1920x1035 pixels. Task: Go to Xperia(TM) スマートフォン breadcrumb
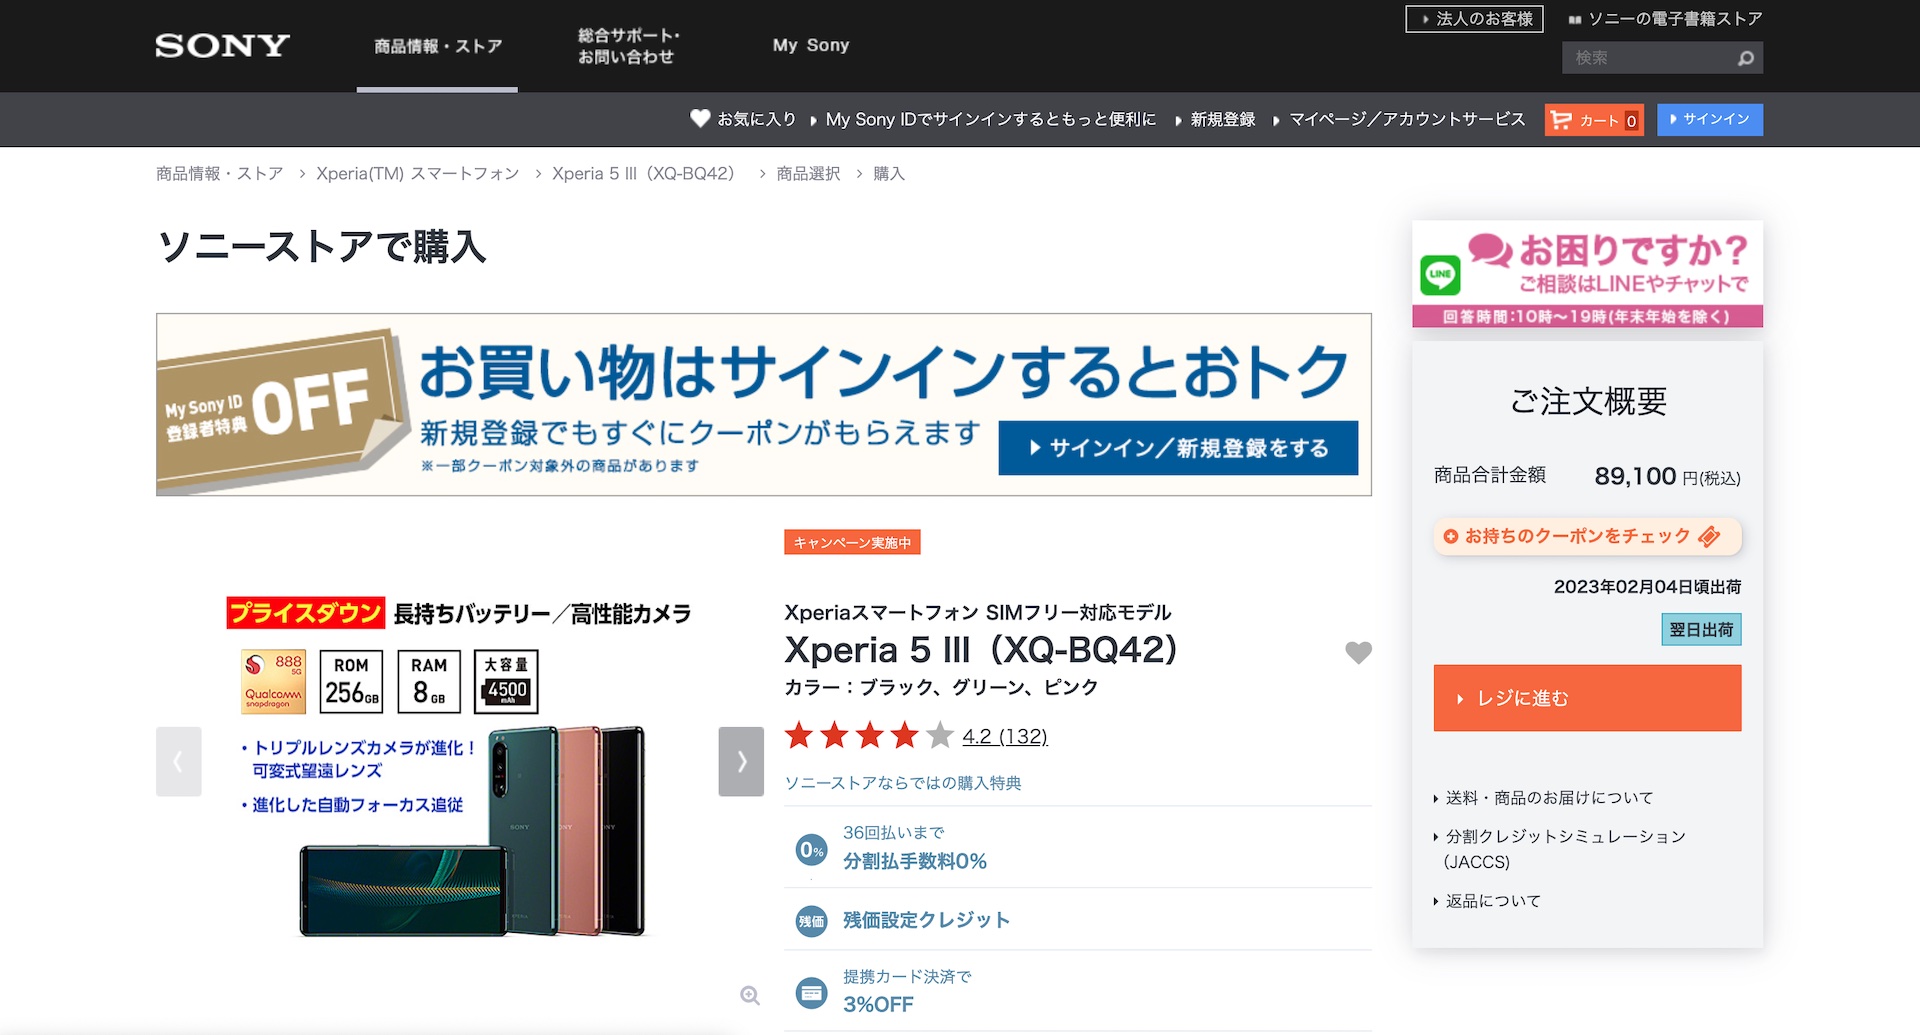(x=418, y=173)
